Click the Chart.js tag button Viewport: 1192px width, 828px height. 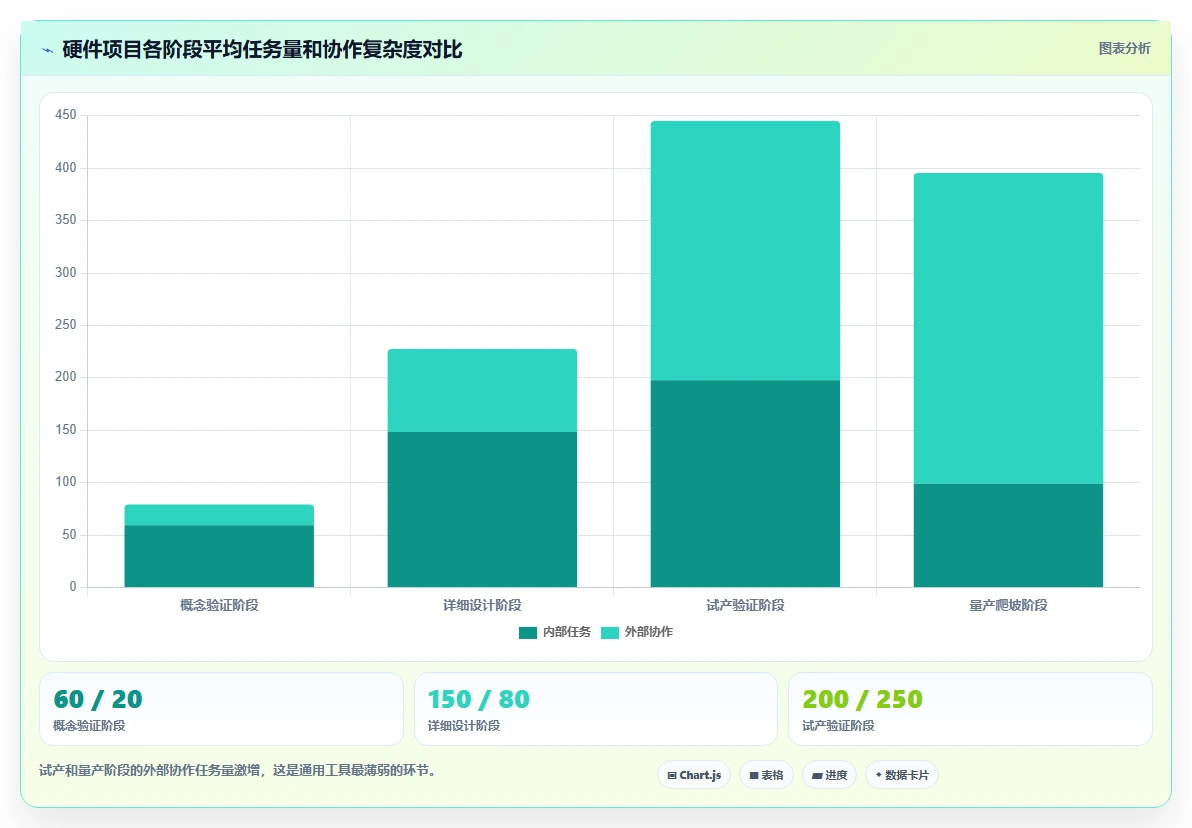pyautogui.click(x=694, y=775)
